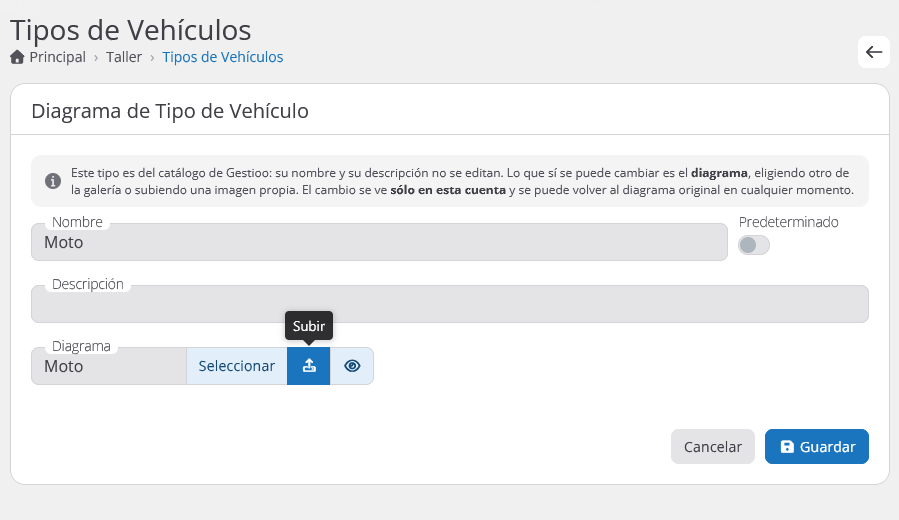Click the chevron between Principal and Taller
The height and width of the screenshot is (520, 899).
tap(96, 58)
